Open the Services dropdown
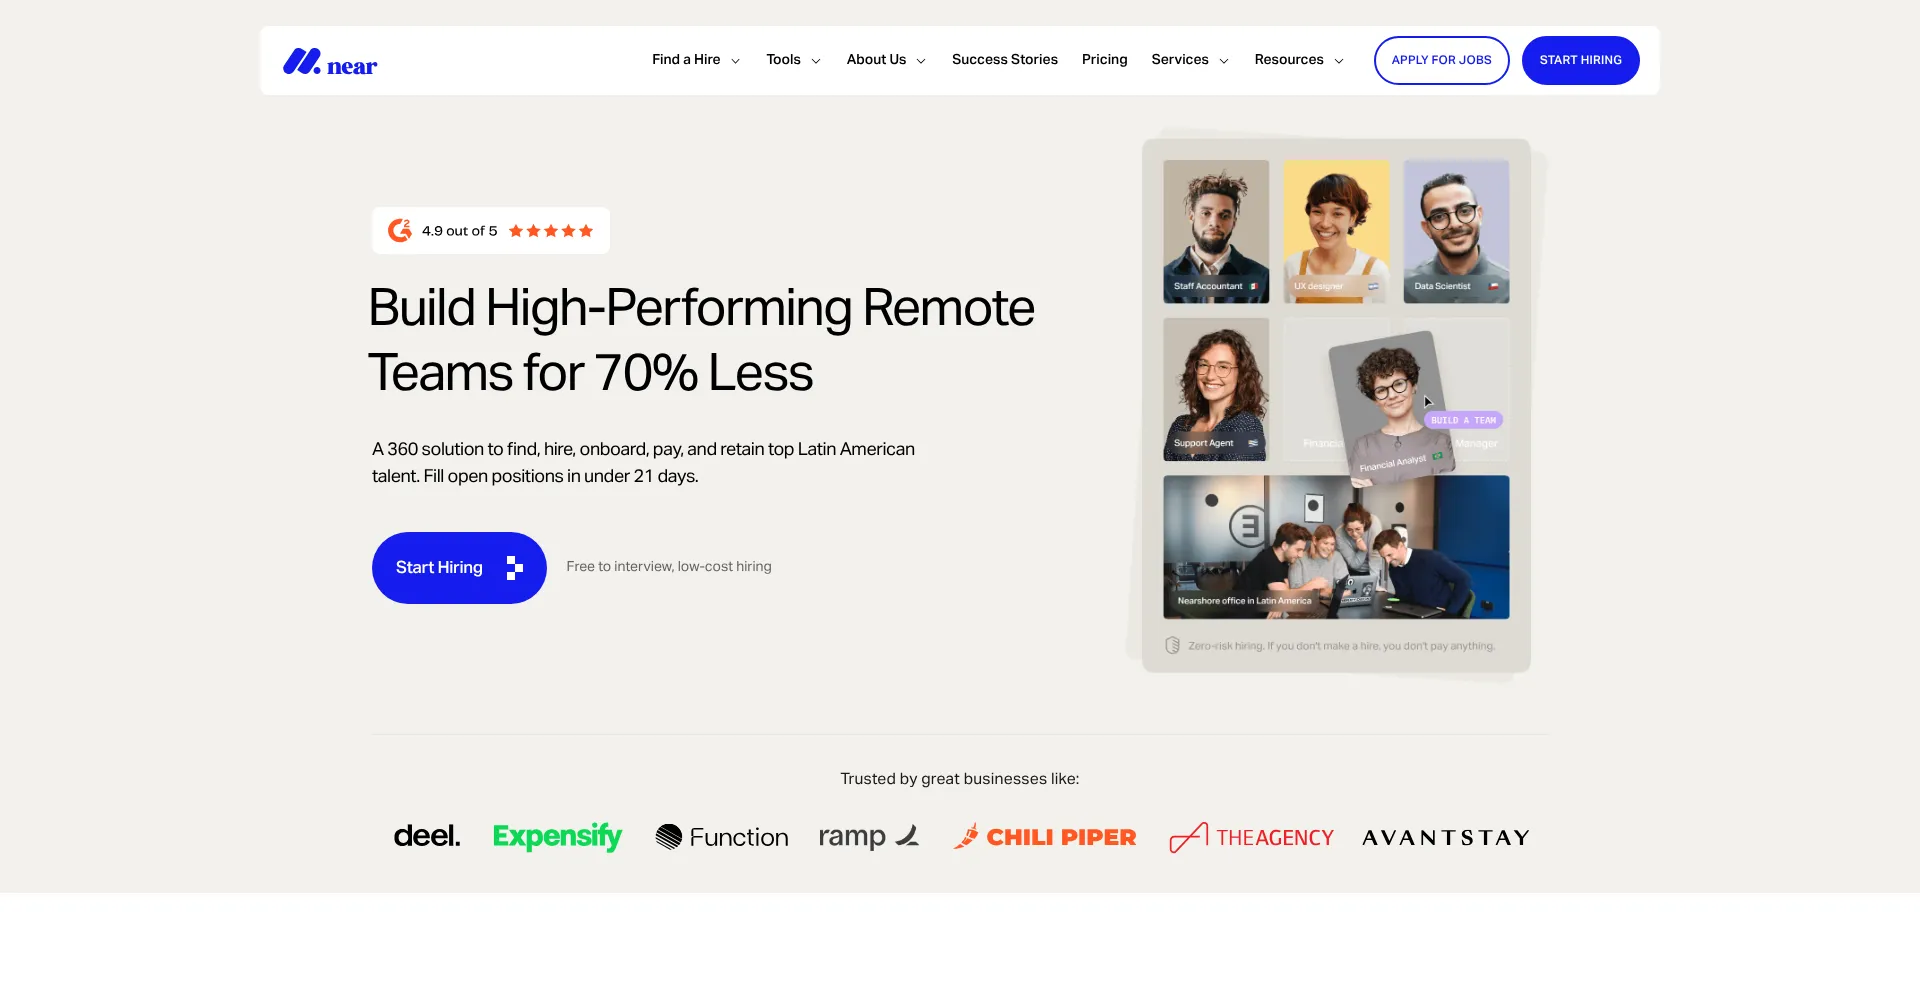The height and width of the screenshot is (993, 1920). point(1190,60)
